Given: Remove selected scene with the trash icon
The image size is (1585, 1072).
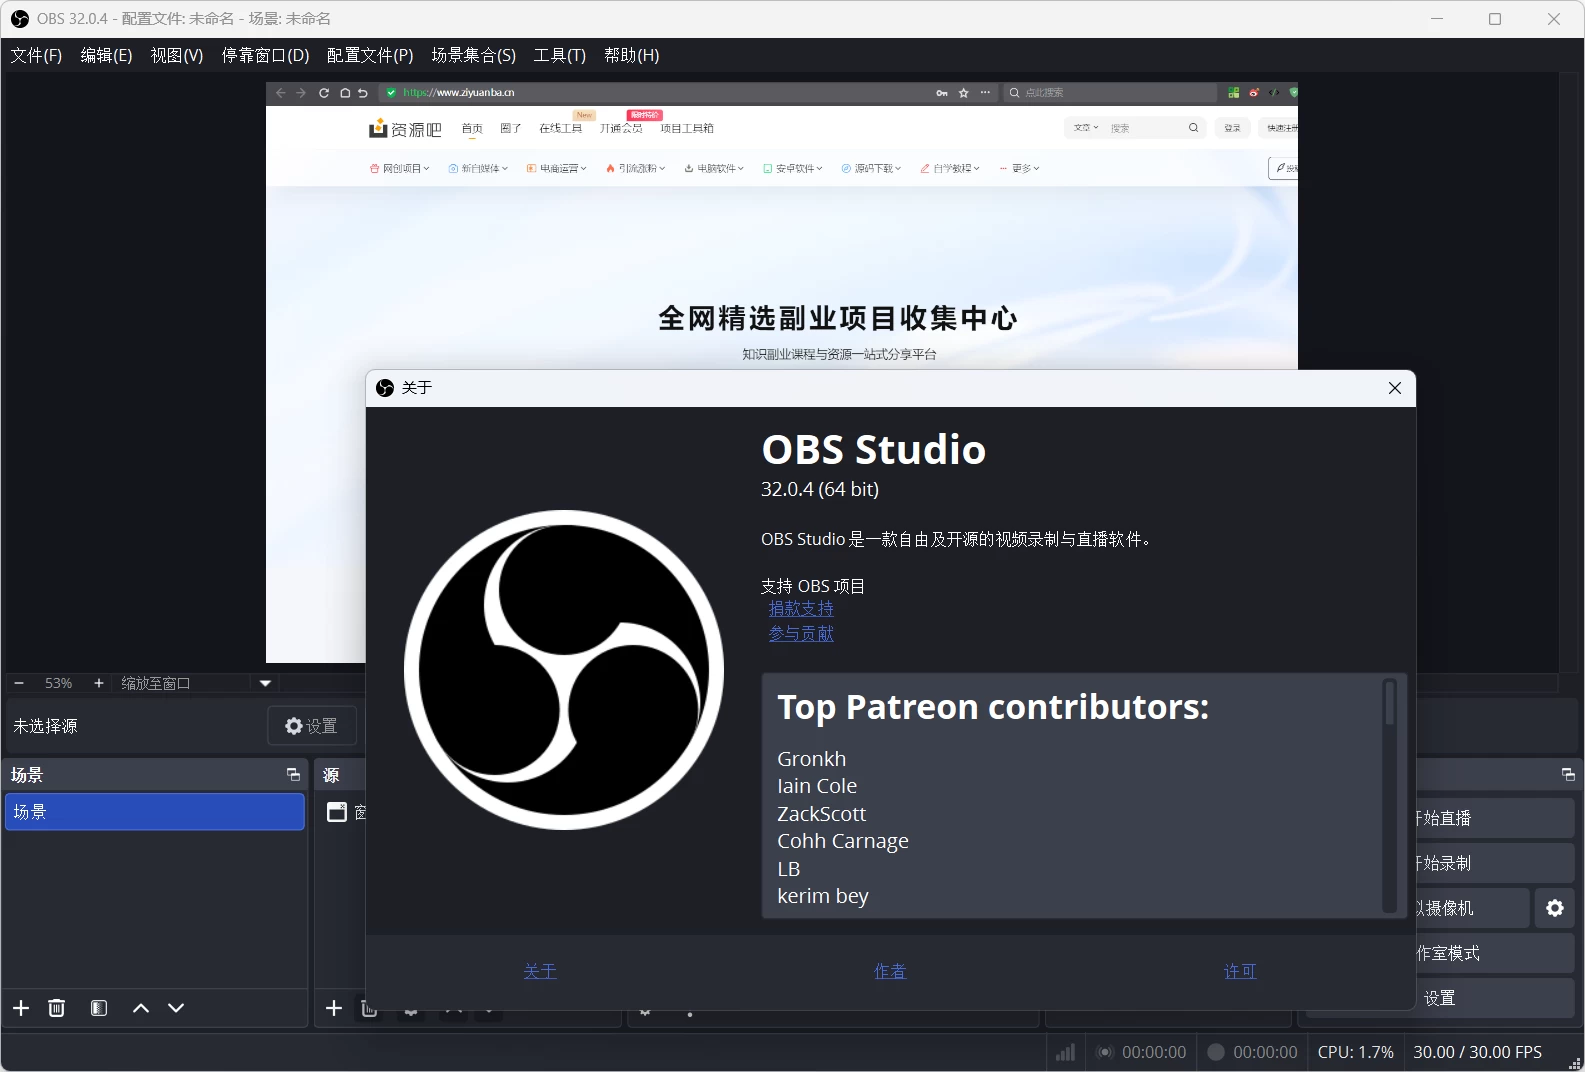Looking at the screenshot, I should 57,1008.
